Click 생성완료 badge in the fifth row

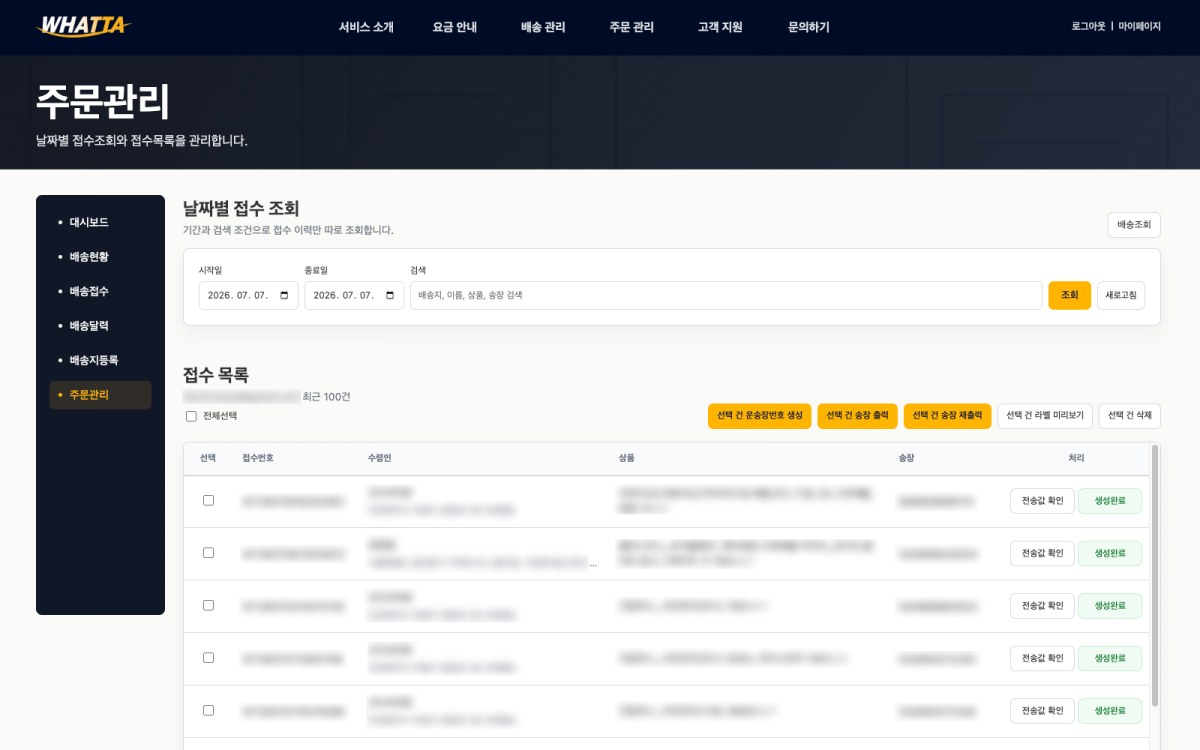tap(1110, 711)
